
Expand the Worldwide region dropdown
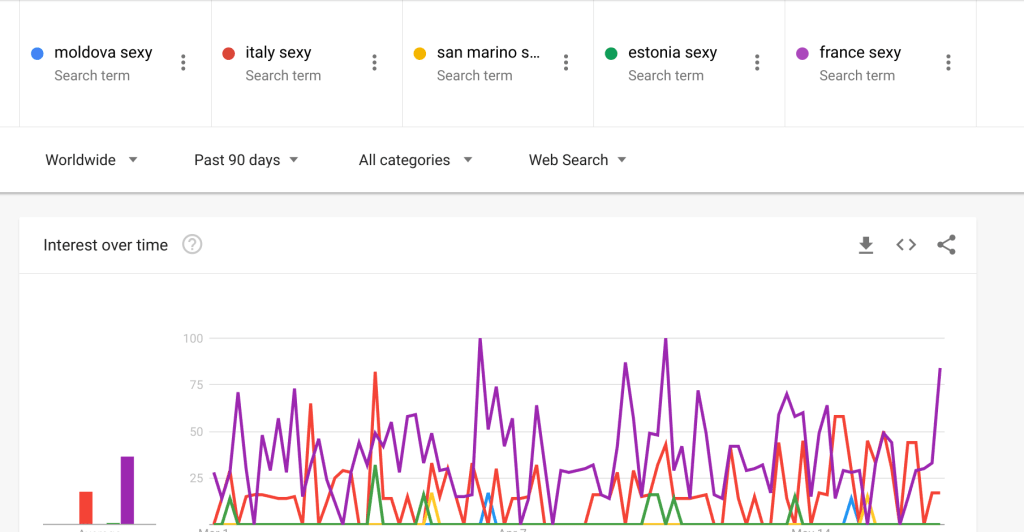pyautogui.click(x=91, y=160)
